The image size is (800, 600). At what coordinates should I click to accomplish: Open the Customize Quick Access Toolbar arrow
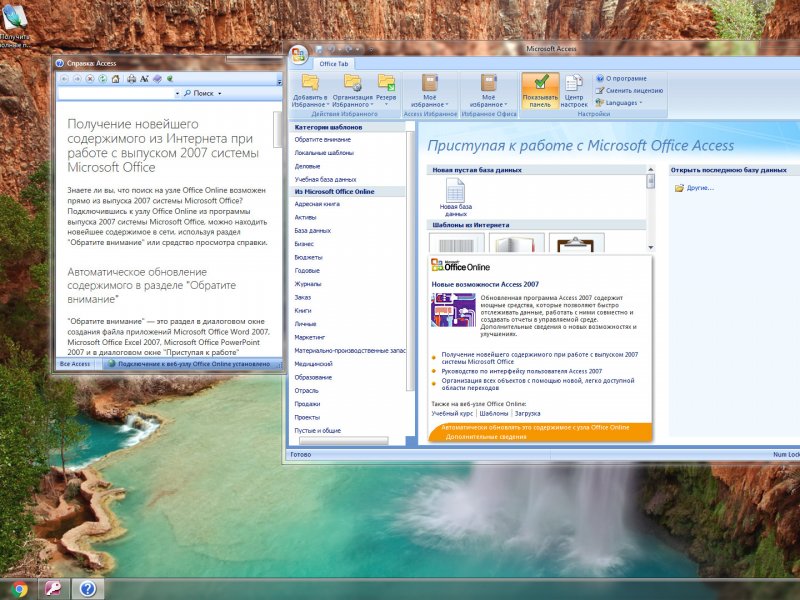pyautogui.click(x=371, y=49)
